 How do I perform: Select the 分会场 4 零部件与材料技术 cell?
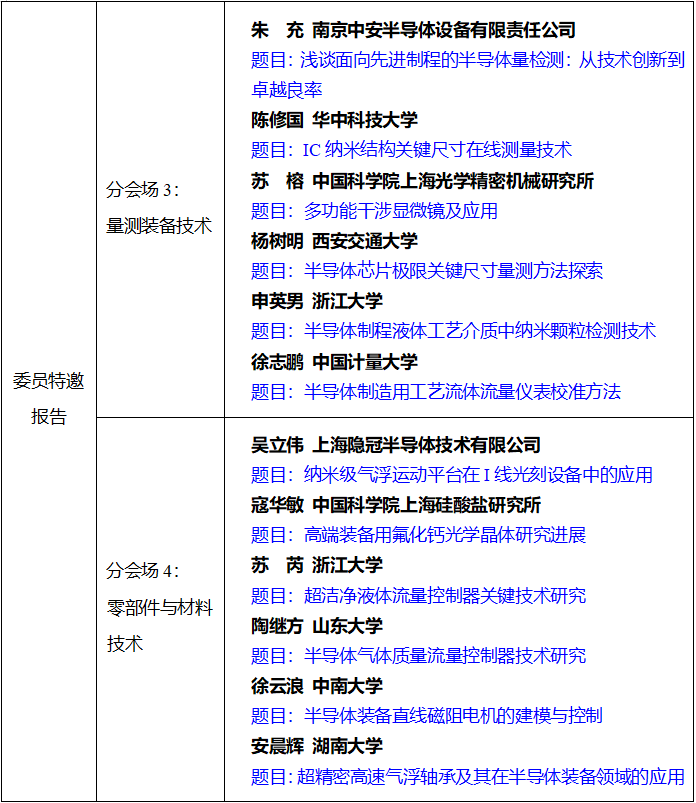tap(159, 607)
